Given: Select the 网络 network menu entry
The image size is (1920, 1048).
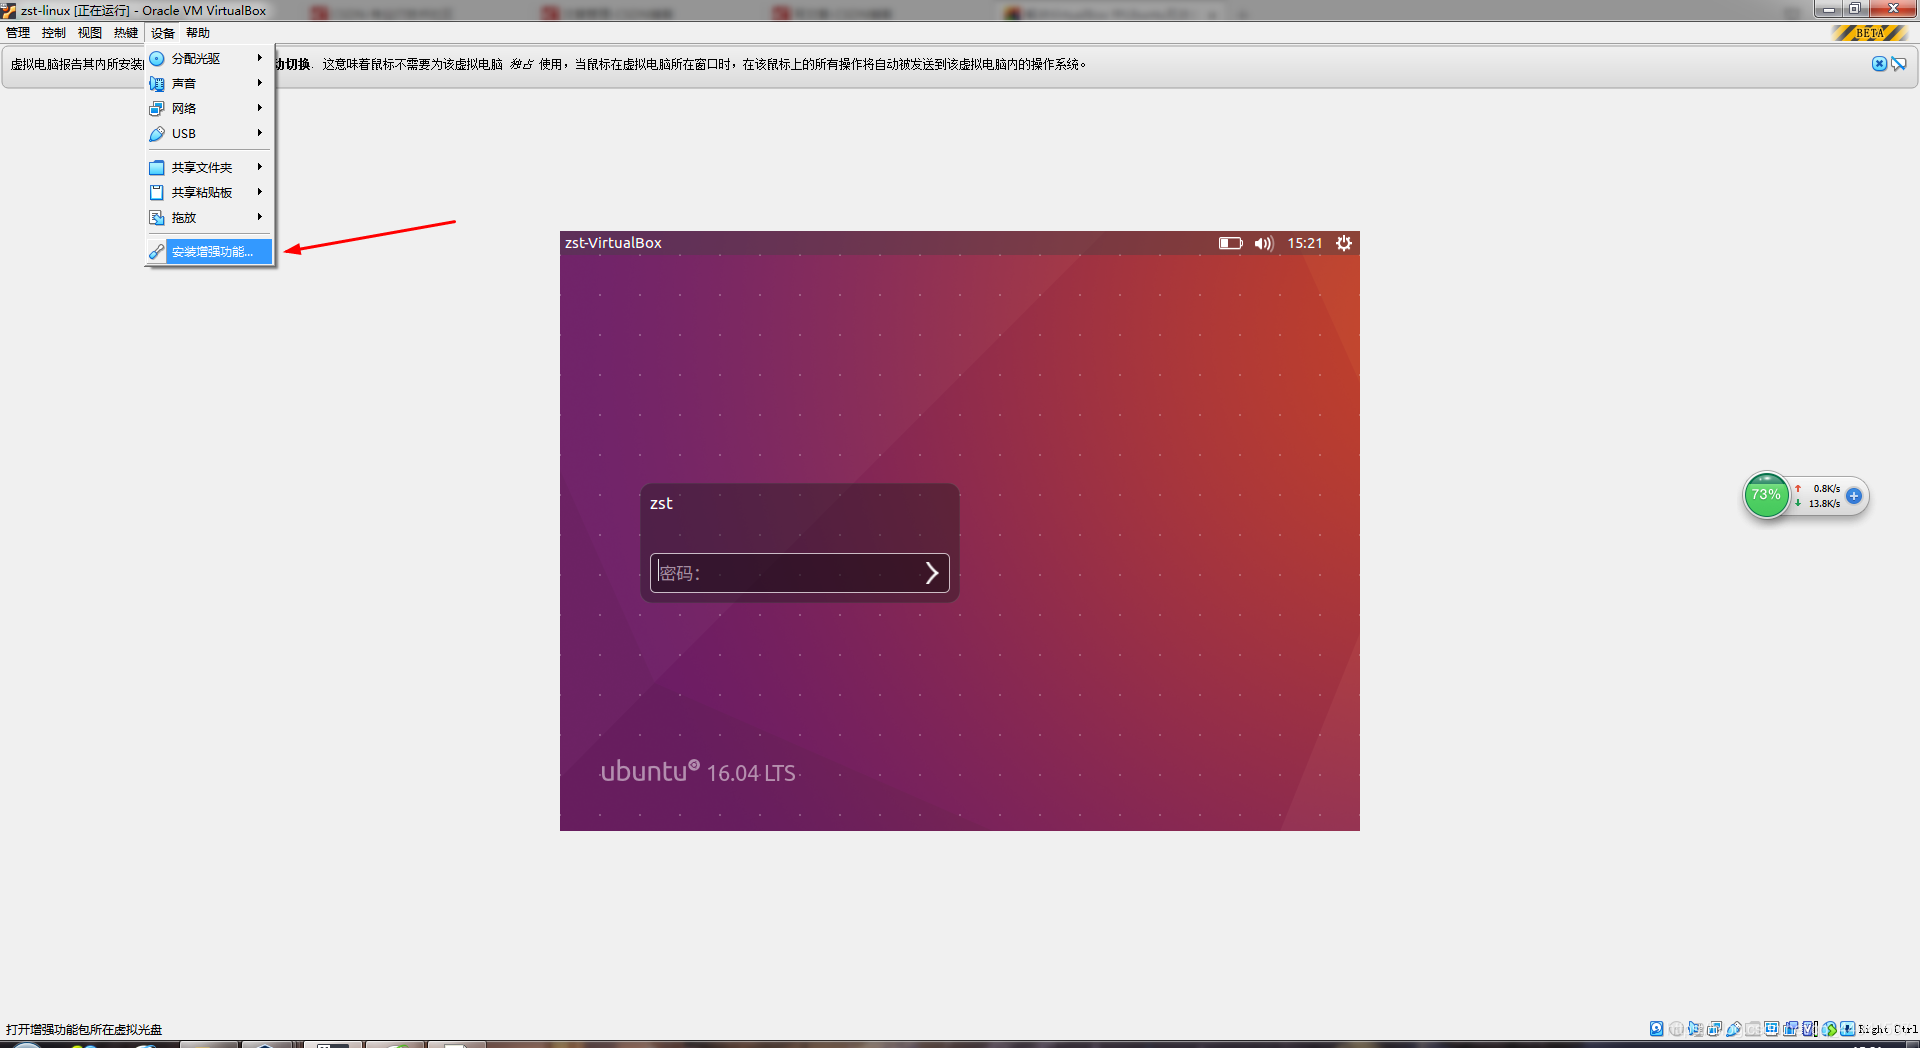Looking at the screenshot, I should coord(209,109).
